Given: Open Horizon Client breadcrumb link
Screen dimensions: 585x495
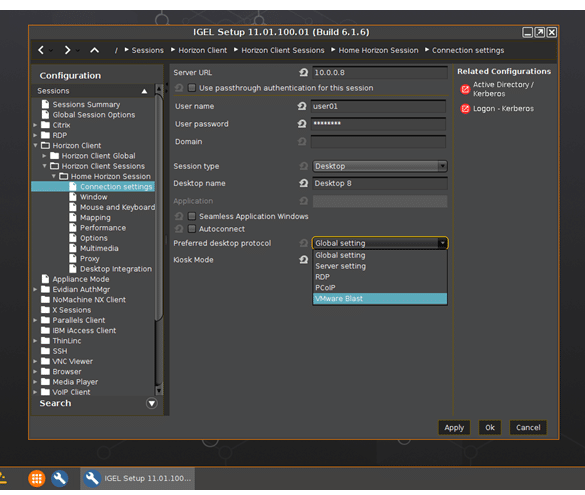Looking at the screenshot, I should pyautogui.click(x=203, y=50).
